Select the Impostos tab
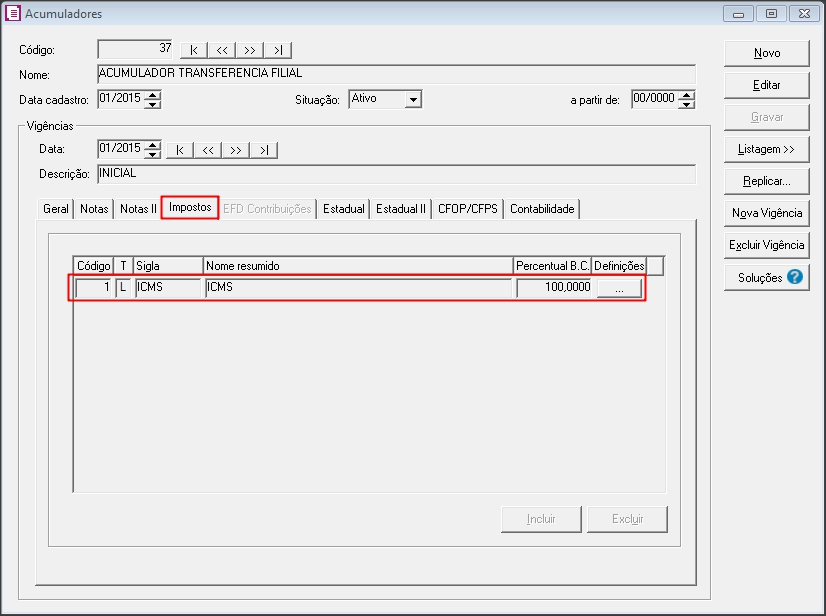Screen dimensions: 826x616 190,207
